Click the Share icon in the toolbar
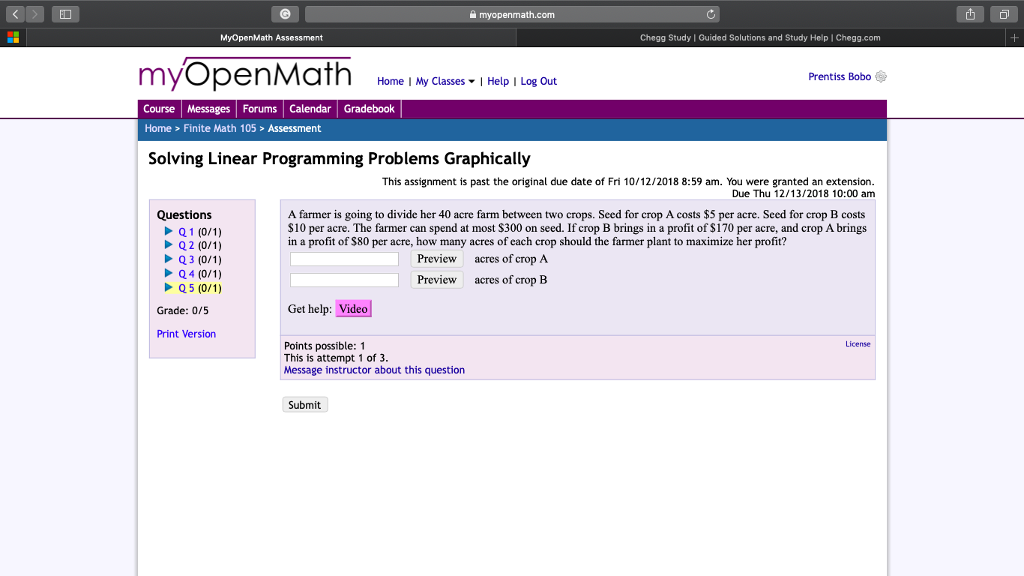 [969, 14]
